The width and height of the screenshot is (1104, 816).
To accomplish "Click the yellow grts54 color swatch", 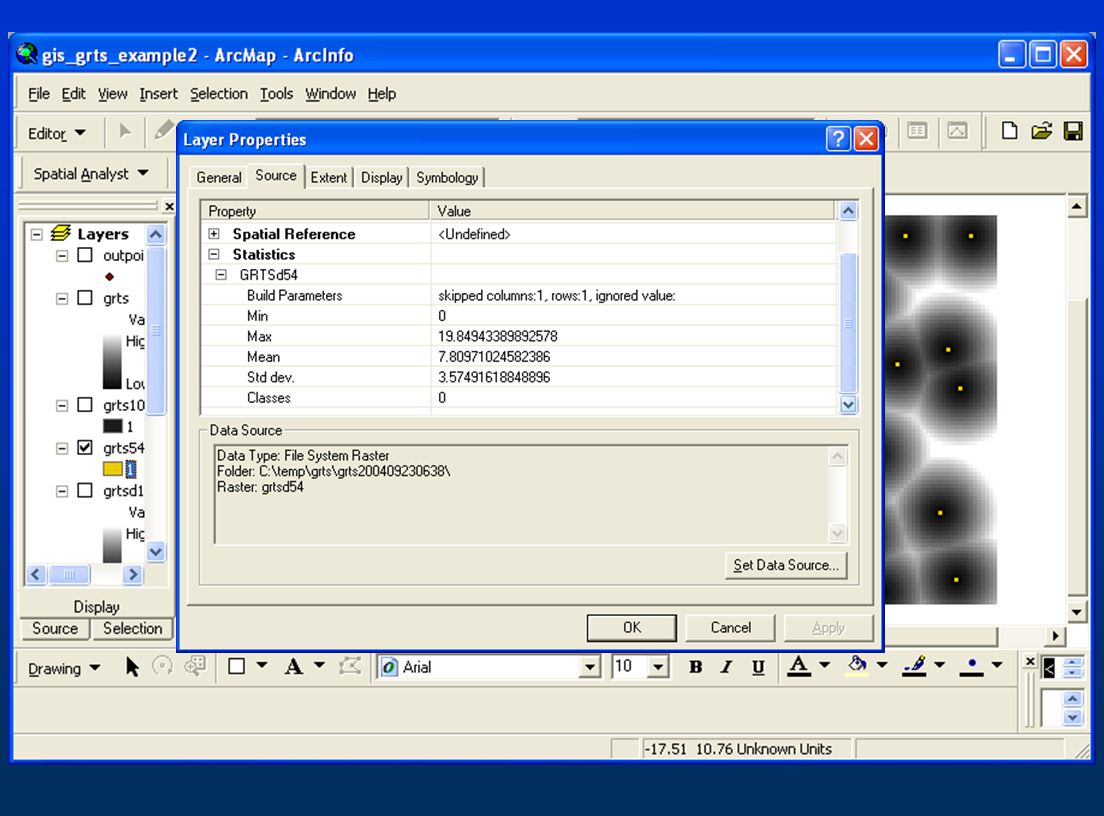I will 113,468.
